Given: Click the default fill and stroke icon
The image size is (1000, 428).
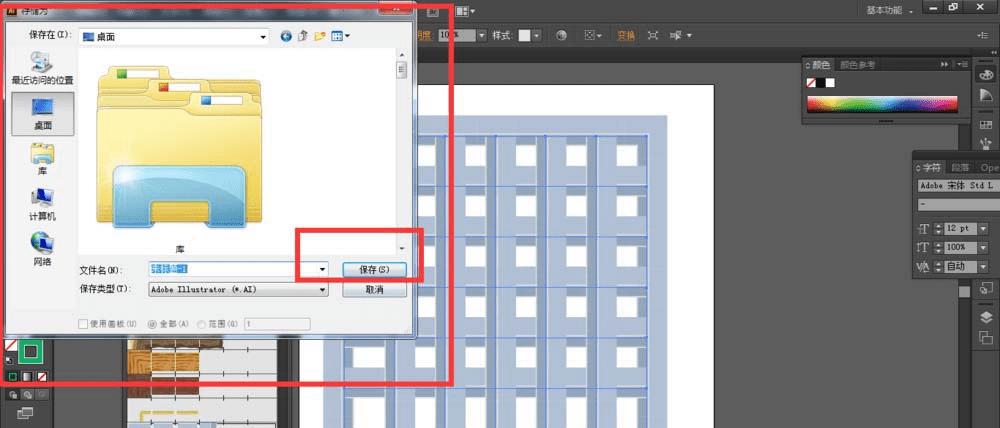Looking at the screenshot, I should (x=9, y=360).
